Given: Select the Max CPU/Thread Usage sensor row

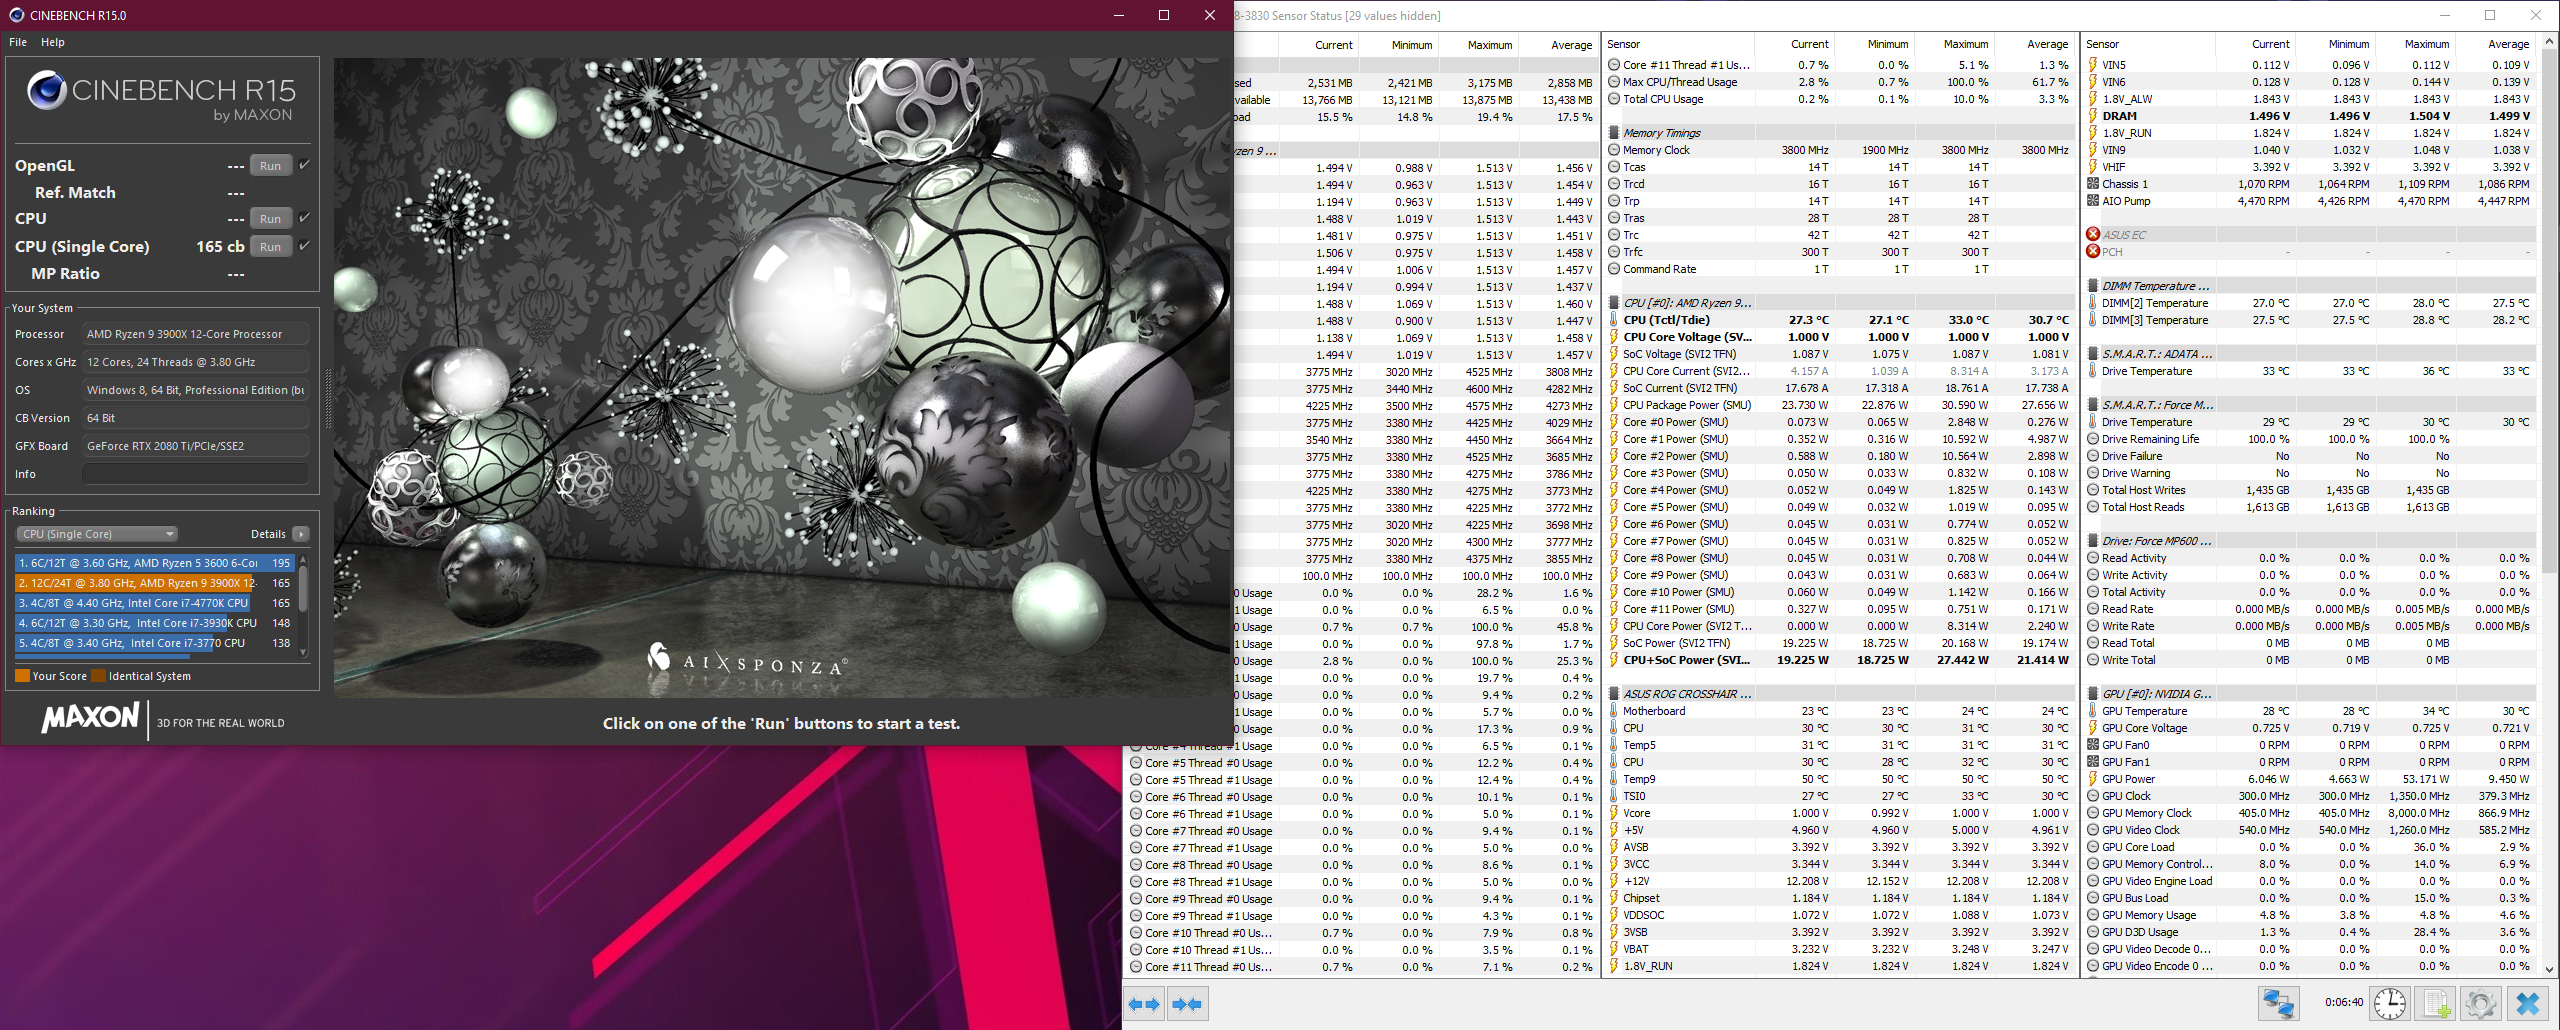Looking at the screenshot, I should [1839, 82].
